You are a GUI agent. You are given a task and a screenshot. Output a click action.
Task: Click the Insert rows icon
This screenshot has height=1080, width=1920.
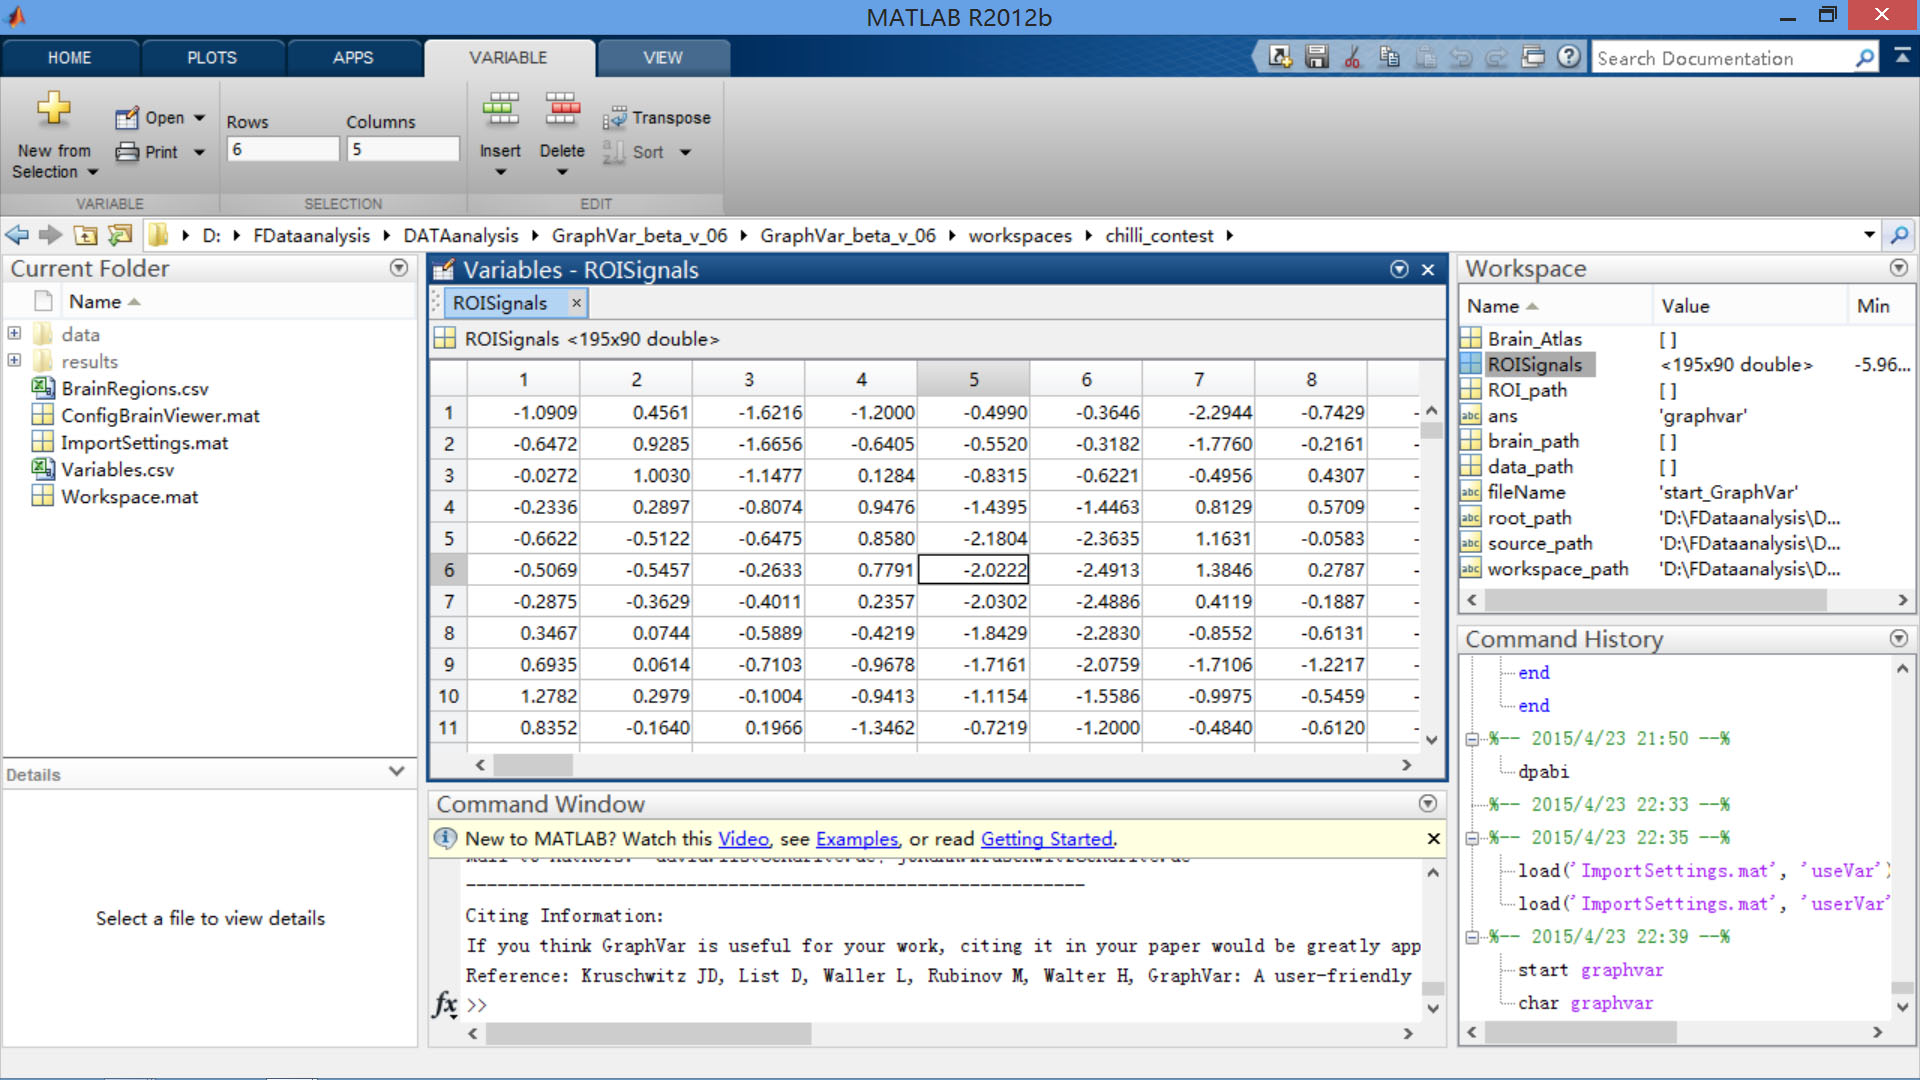tap(500, 108)
